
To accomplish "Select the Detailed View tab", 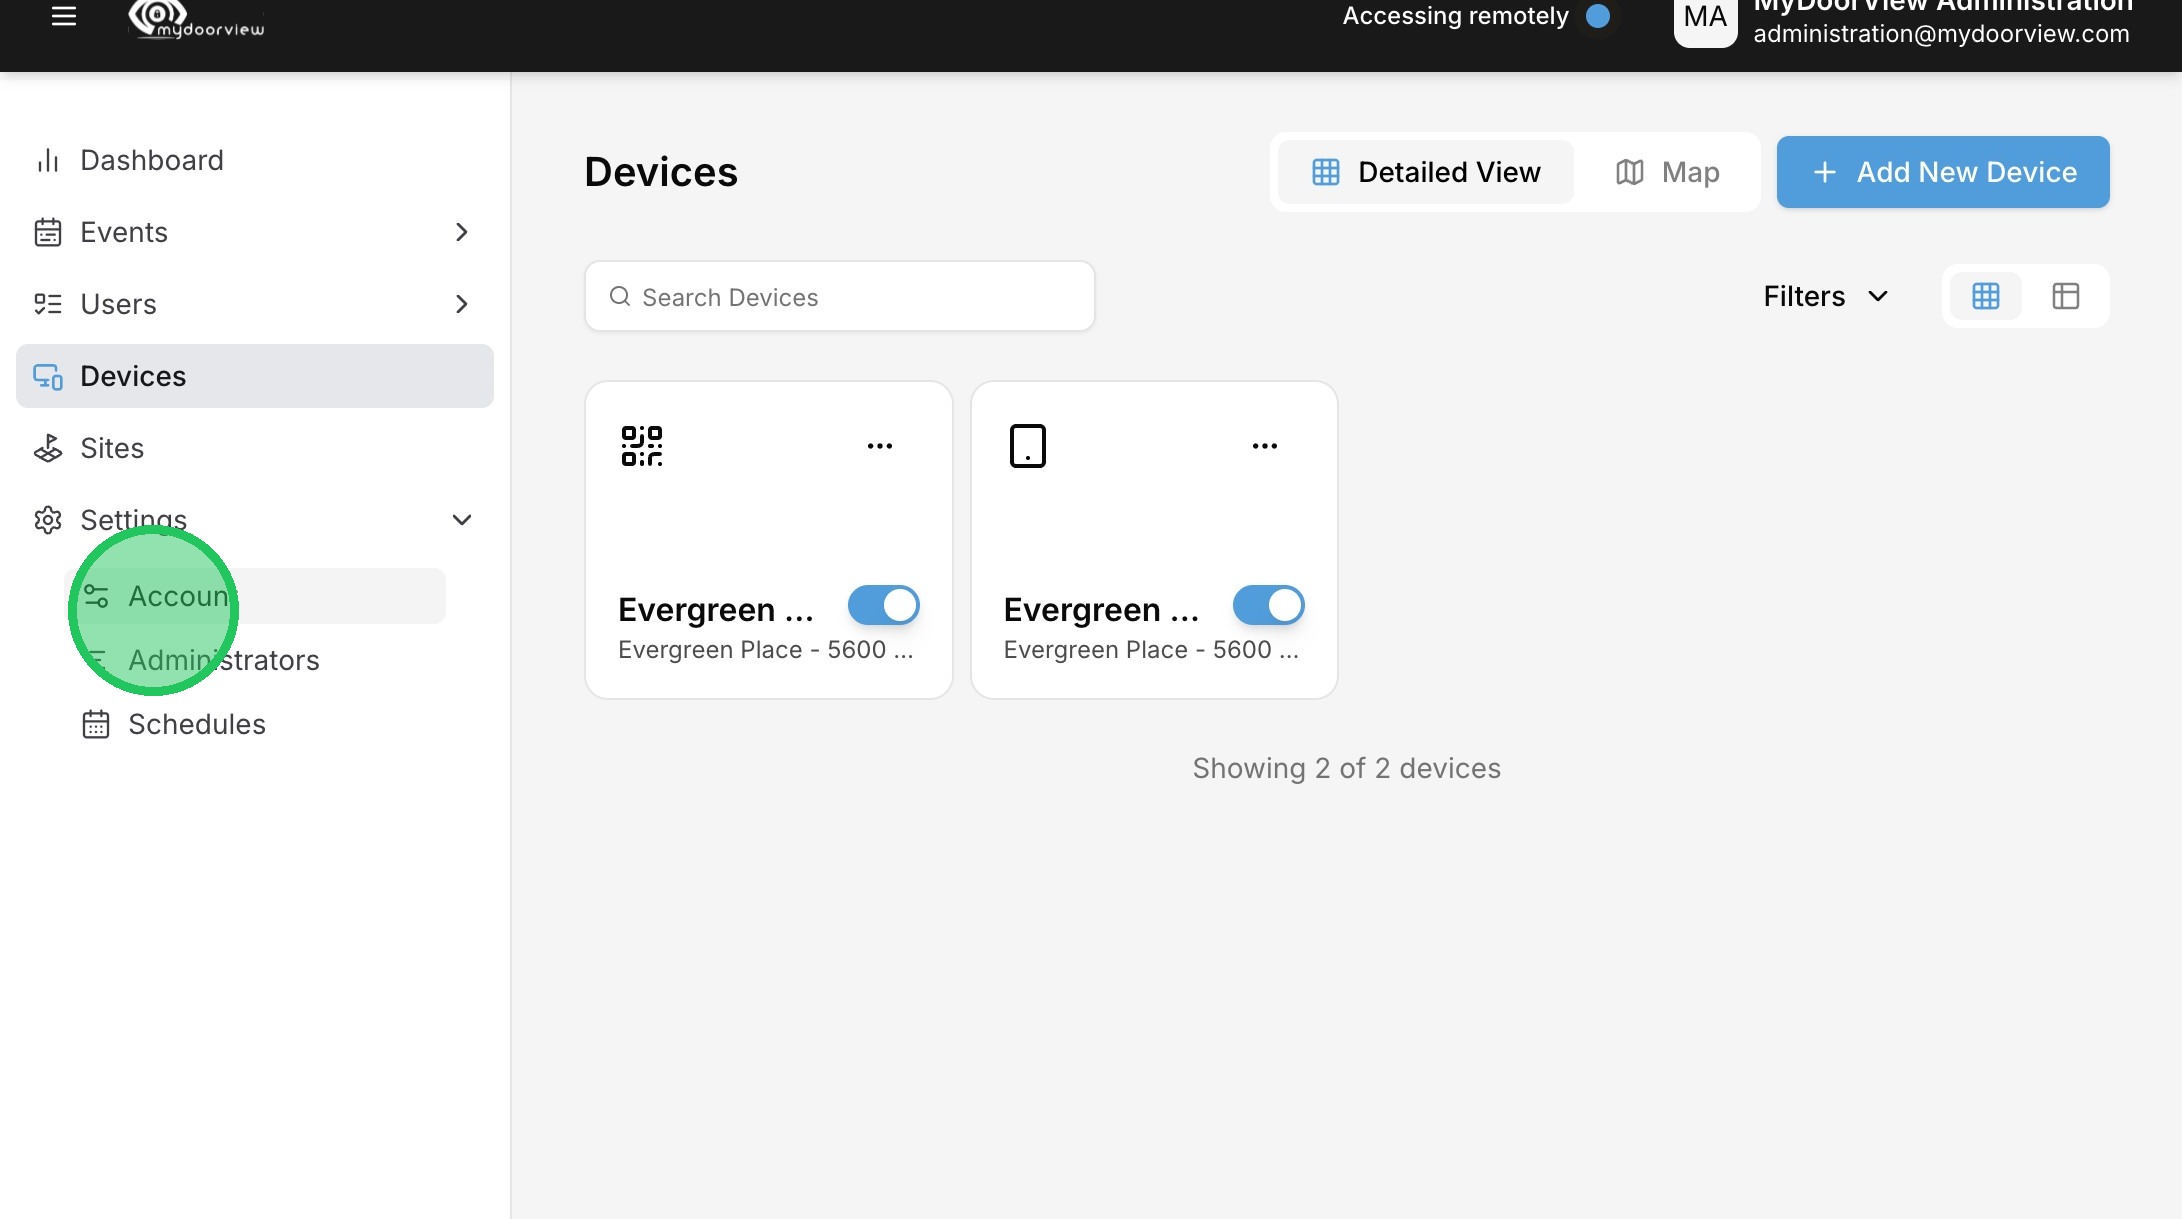I will 1426,172.
